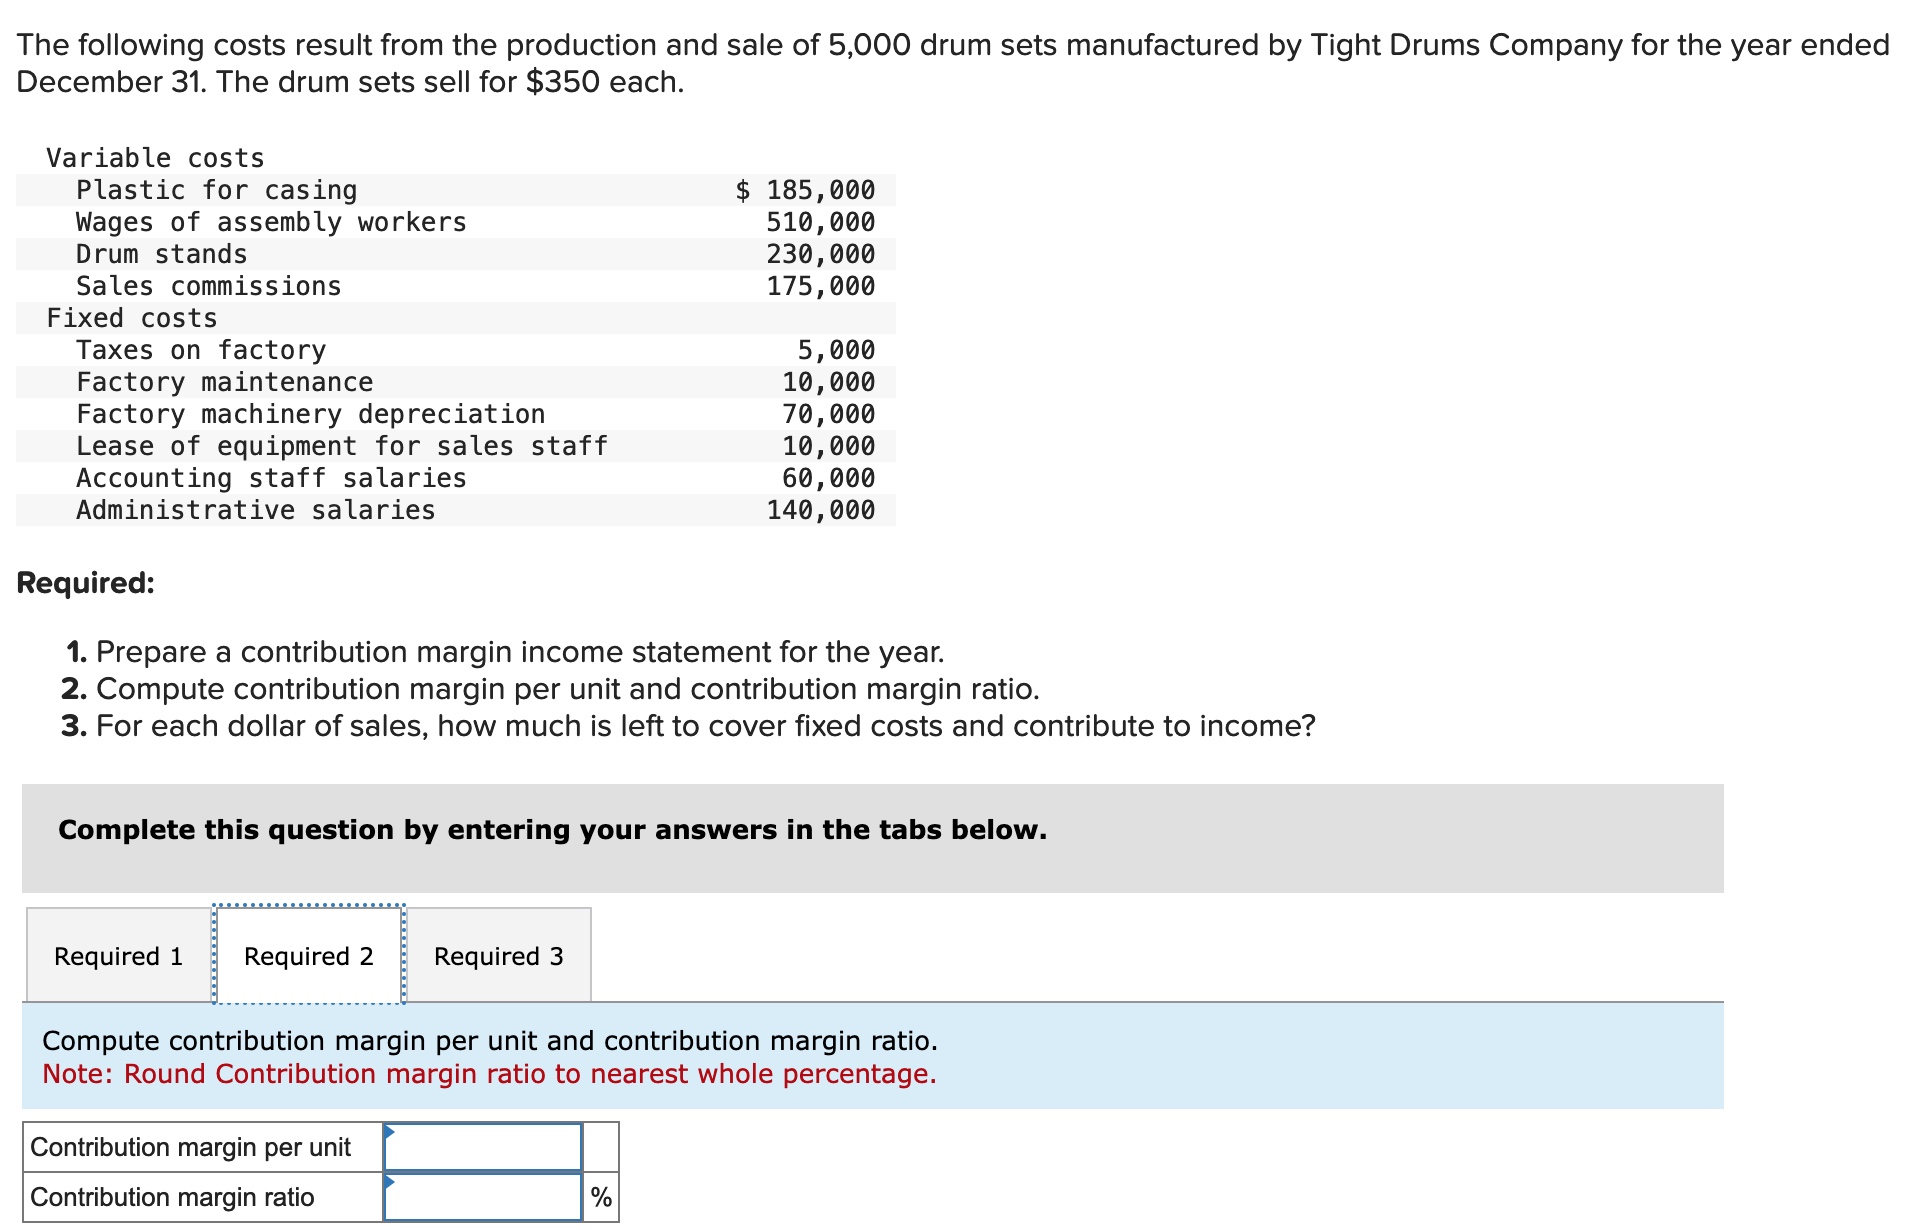Image resolution: width=1912 pixels, height=1230 pixels.
Task: Click the 60,000 amount
Action: click(828, 478)
